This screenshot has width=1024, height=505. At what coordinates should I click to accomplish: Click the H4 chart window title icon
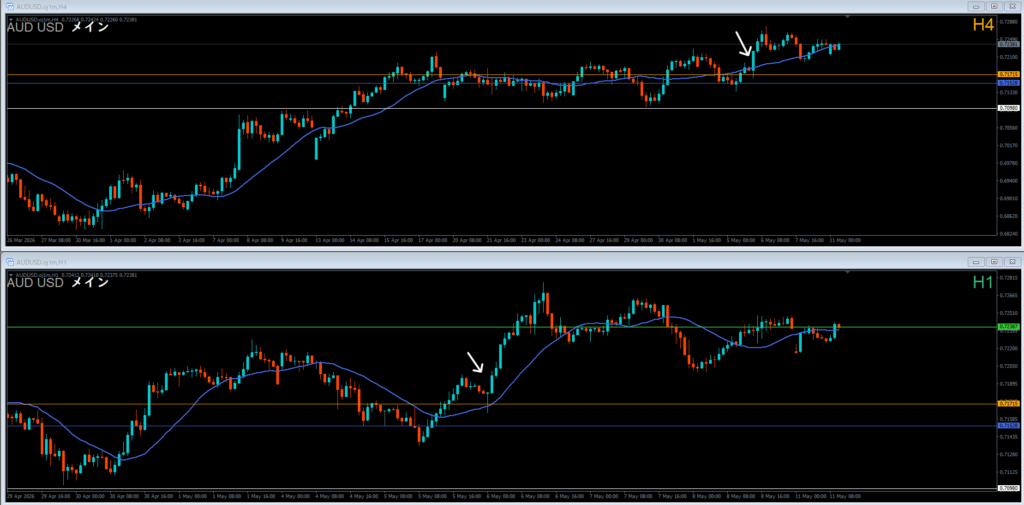pyautogui.click(x=10, y=6)
